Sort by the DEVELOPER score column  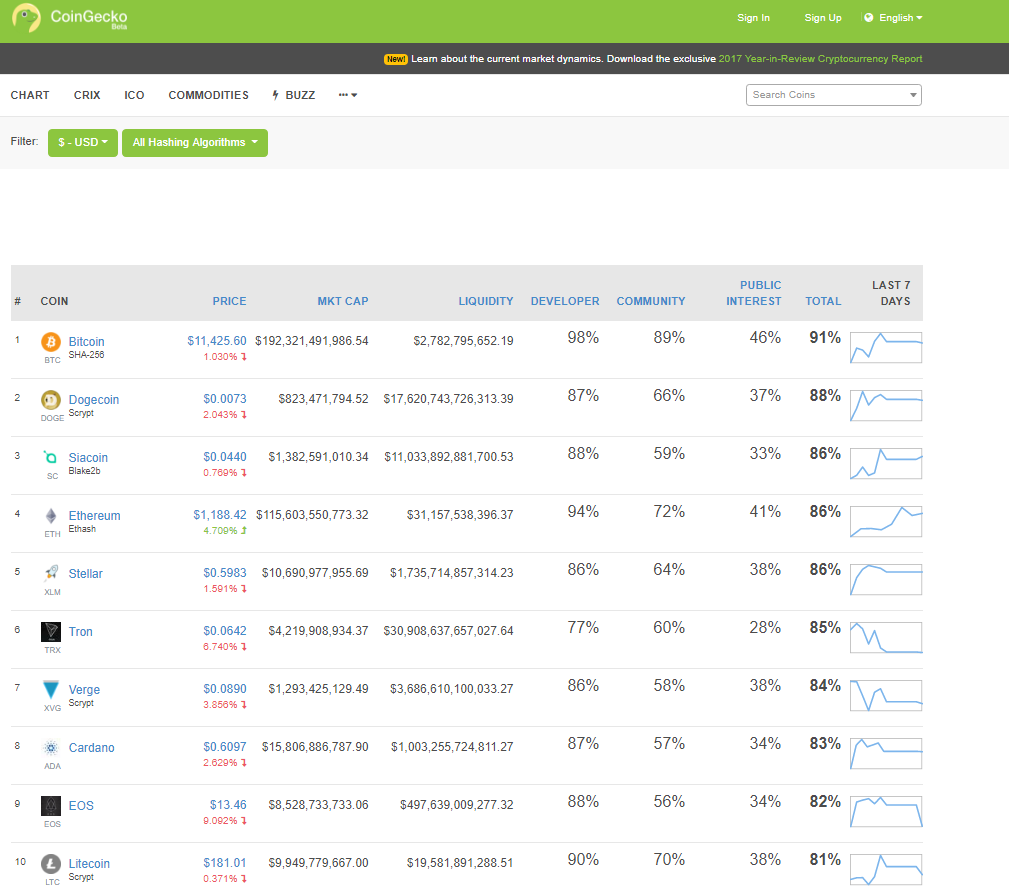coord(565,301)
